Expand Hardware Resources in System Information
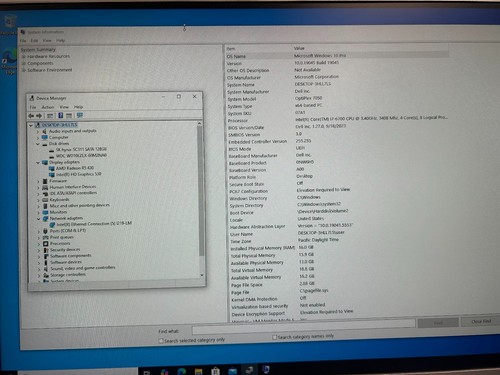 pyautogui.click(x=24, y=57)
